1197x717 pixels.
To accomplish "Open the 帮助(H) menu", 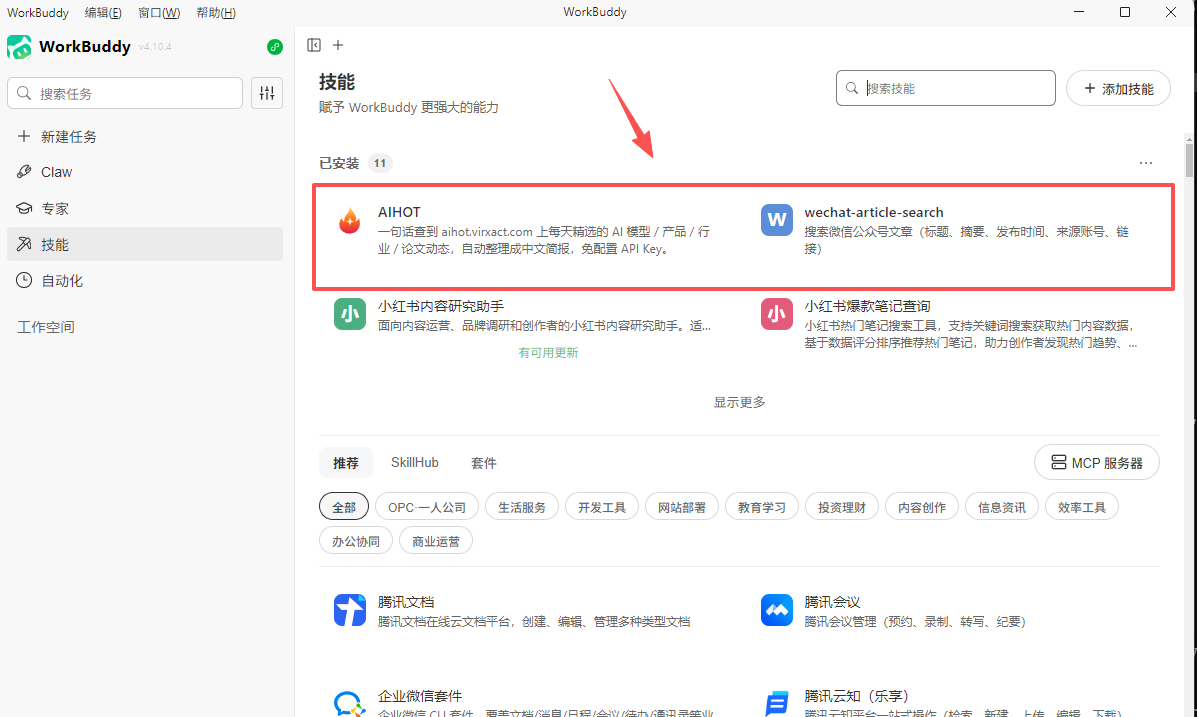I will coord(216,12).
